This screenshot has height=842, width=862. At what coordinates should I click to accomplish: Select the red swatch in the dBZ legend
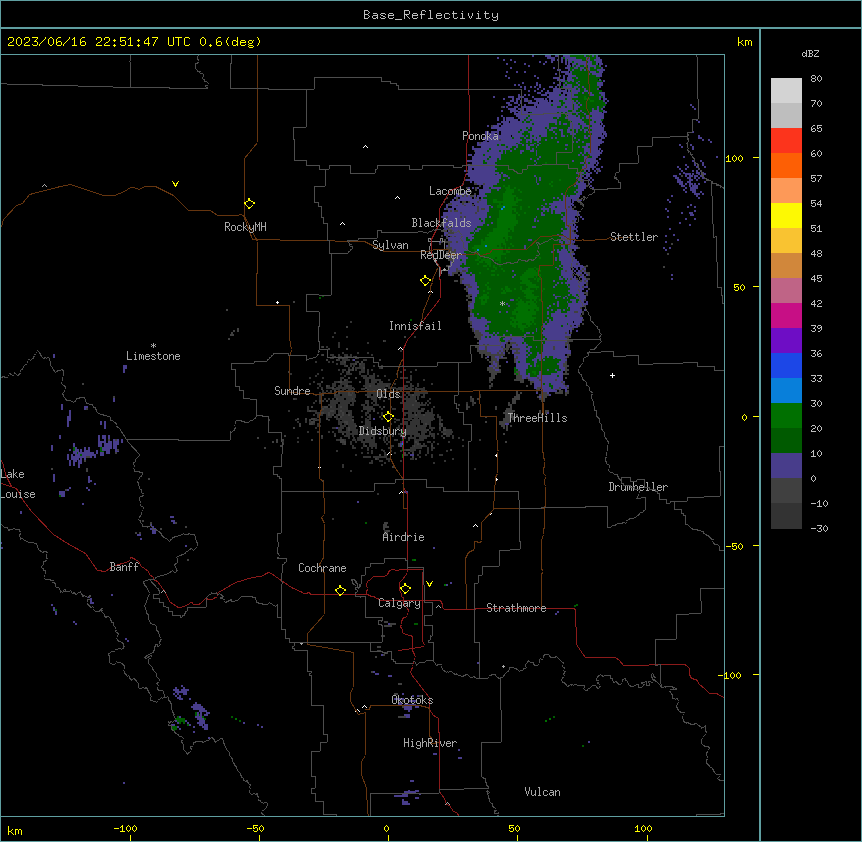(786, 140)
